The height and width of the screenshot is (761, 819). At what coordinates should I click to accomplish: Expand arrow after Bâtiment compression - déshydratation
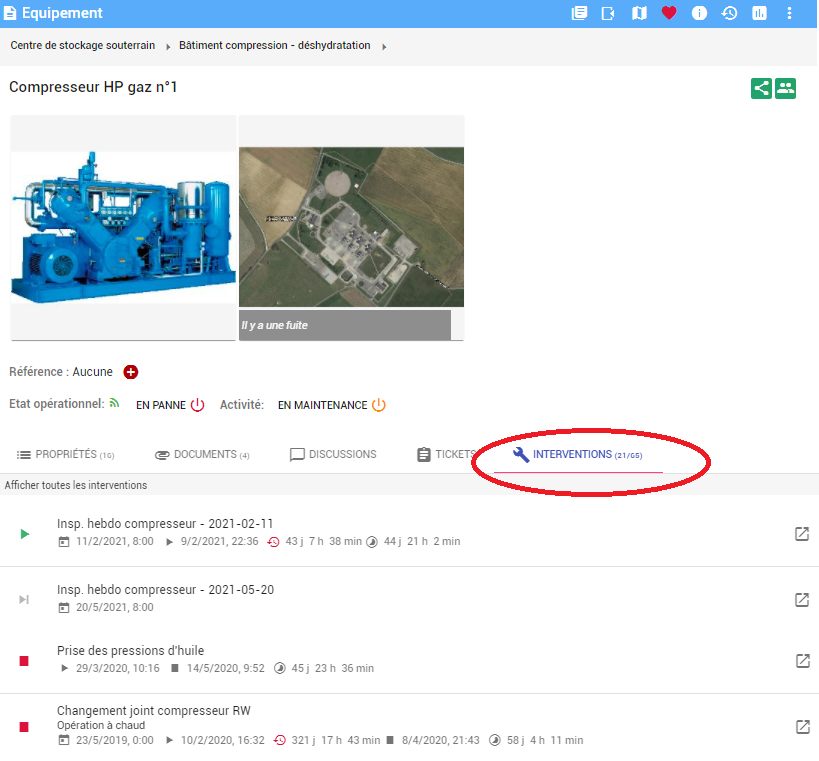[x=384, y=46]
